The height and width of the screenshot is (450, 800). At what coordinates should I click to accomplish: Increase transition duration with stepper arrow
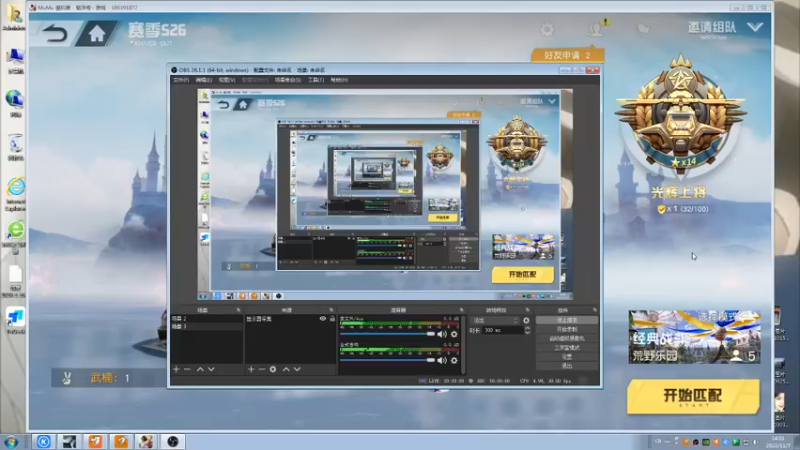pyautogui.click(x=527, y=329)
